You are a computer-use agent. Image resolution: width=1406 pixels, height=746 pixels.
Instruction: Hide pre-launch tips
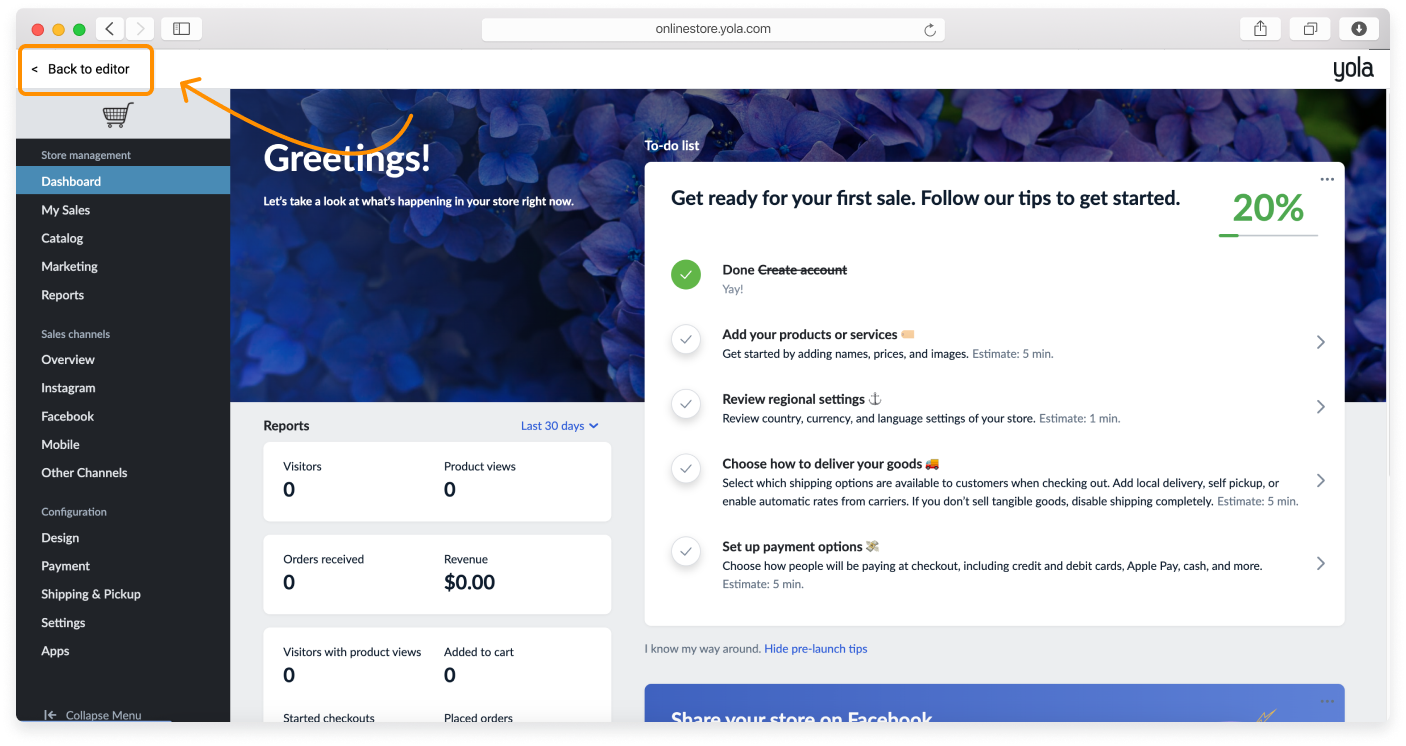tap(815, 648)
